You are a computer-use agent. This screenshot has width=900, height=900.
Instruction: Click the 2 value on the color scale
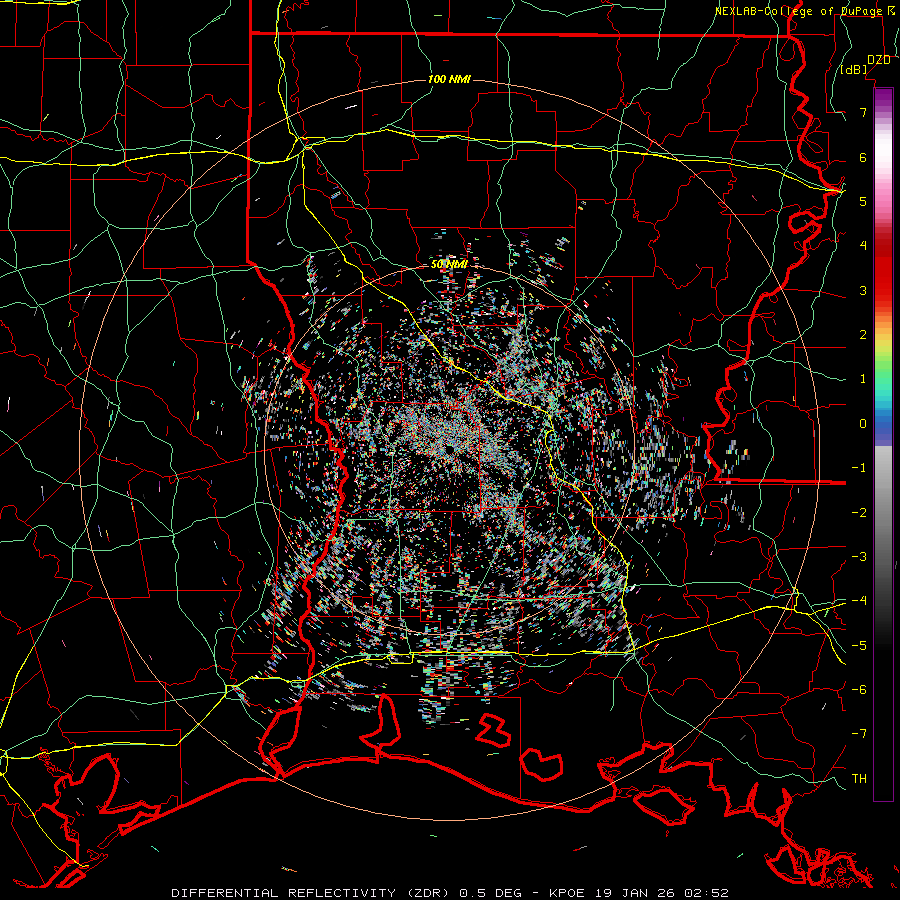[863, 335]
